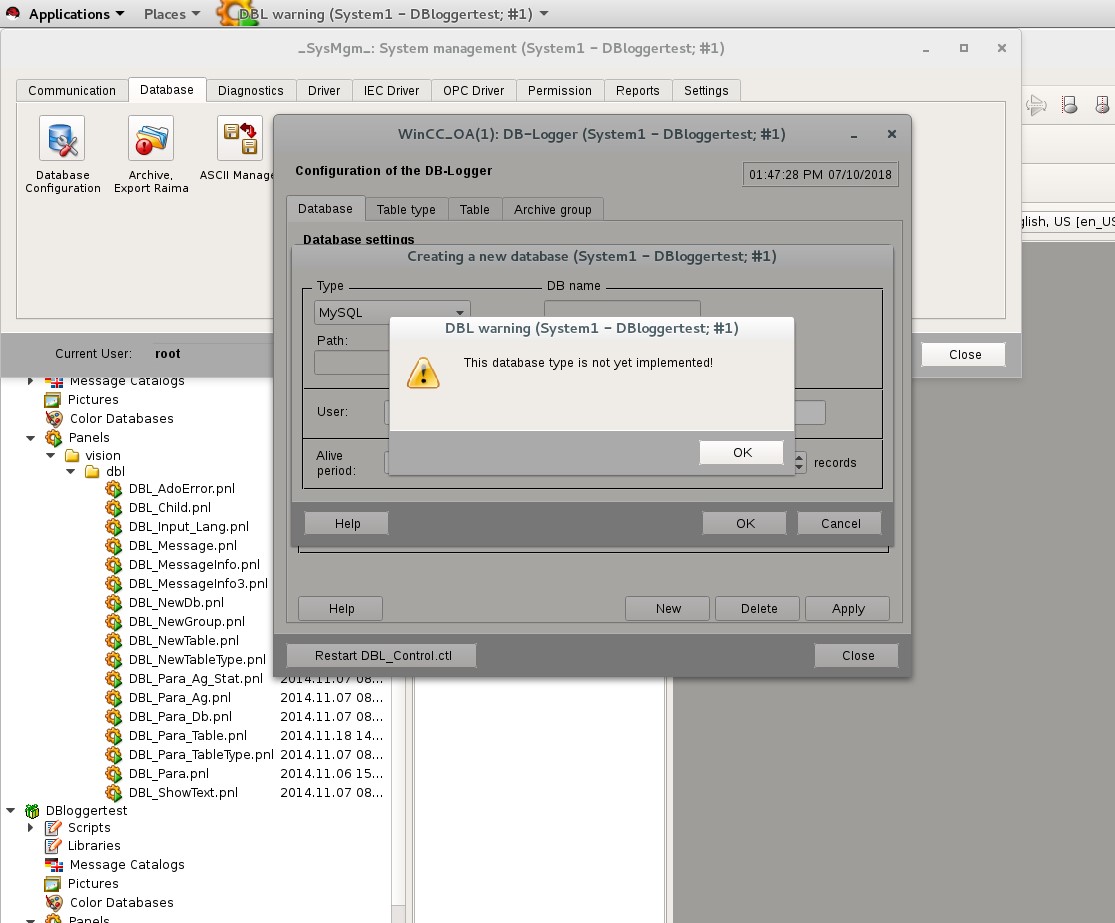Click the warning triangle icon in dialog

[423, 373]
